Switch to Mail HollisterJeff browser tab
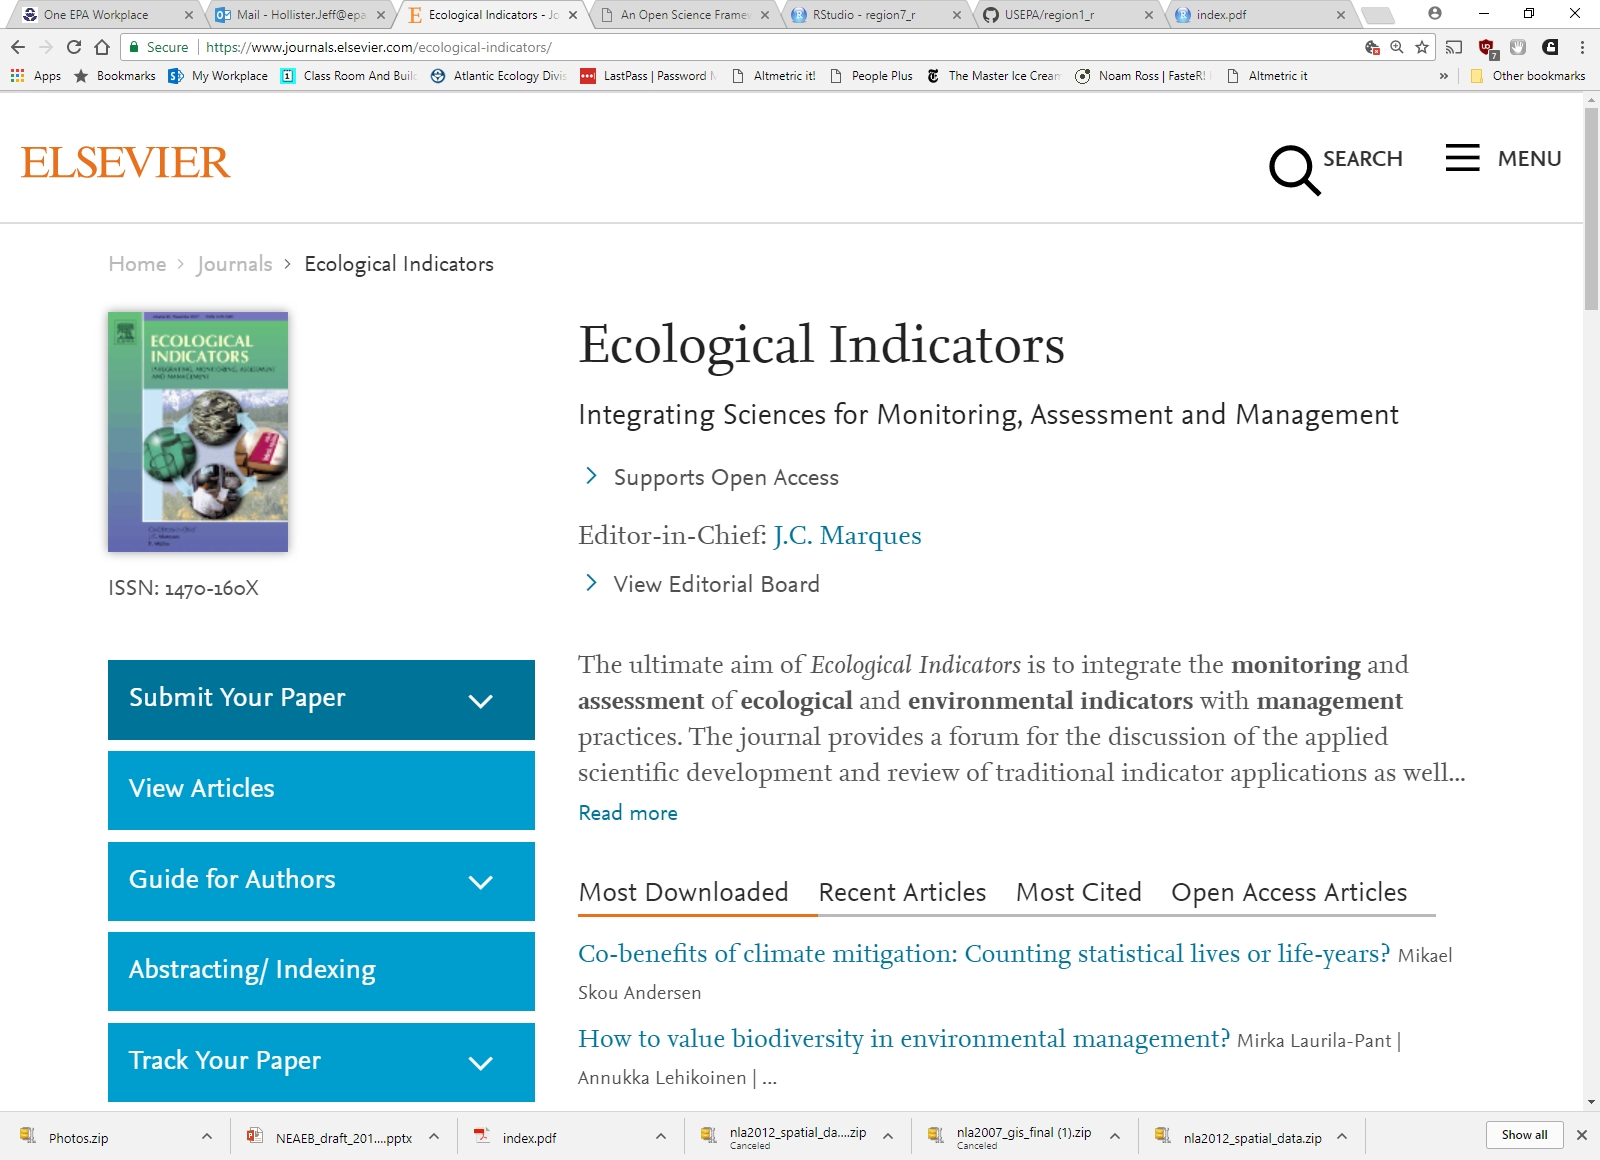Screen dimensions: 1600x1160 click(300, 15)
